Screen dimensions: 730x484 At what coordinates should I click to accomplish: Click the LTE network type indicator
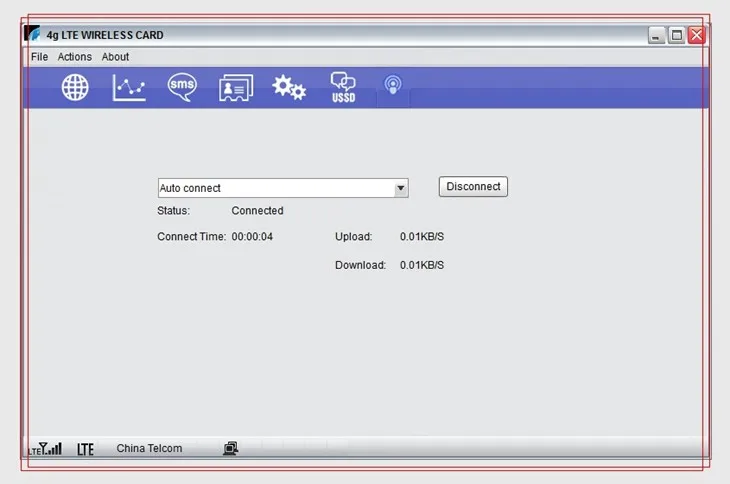click(85, 449)
